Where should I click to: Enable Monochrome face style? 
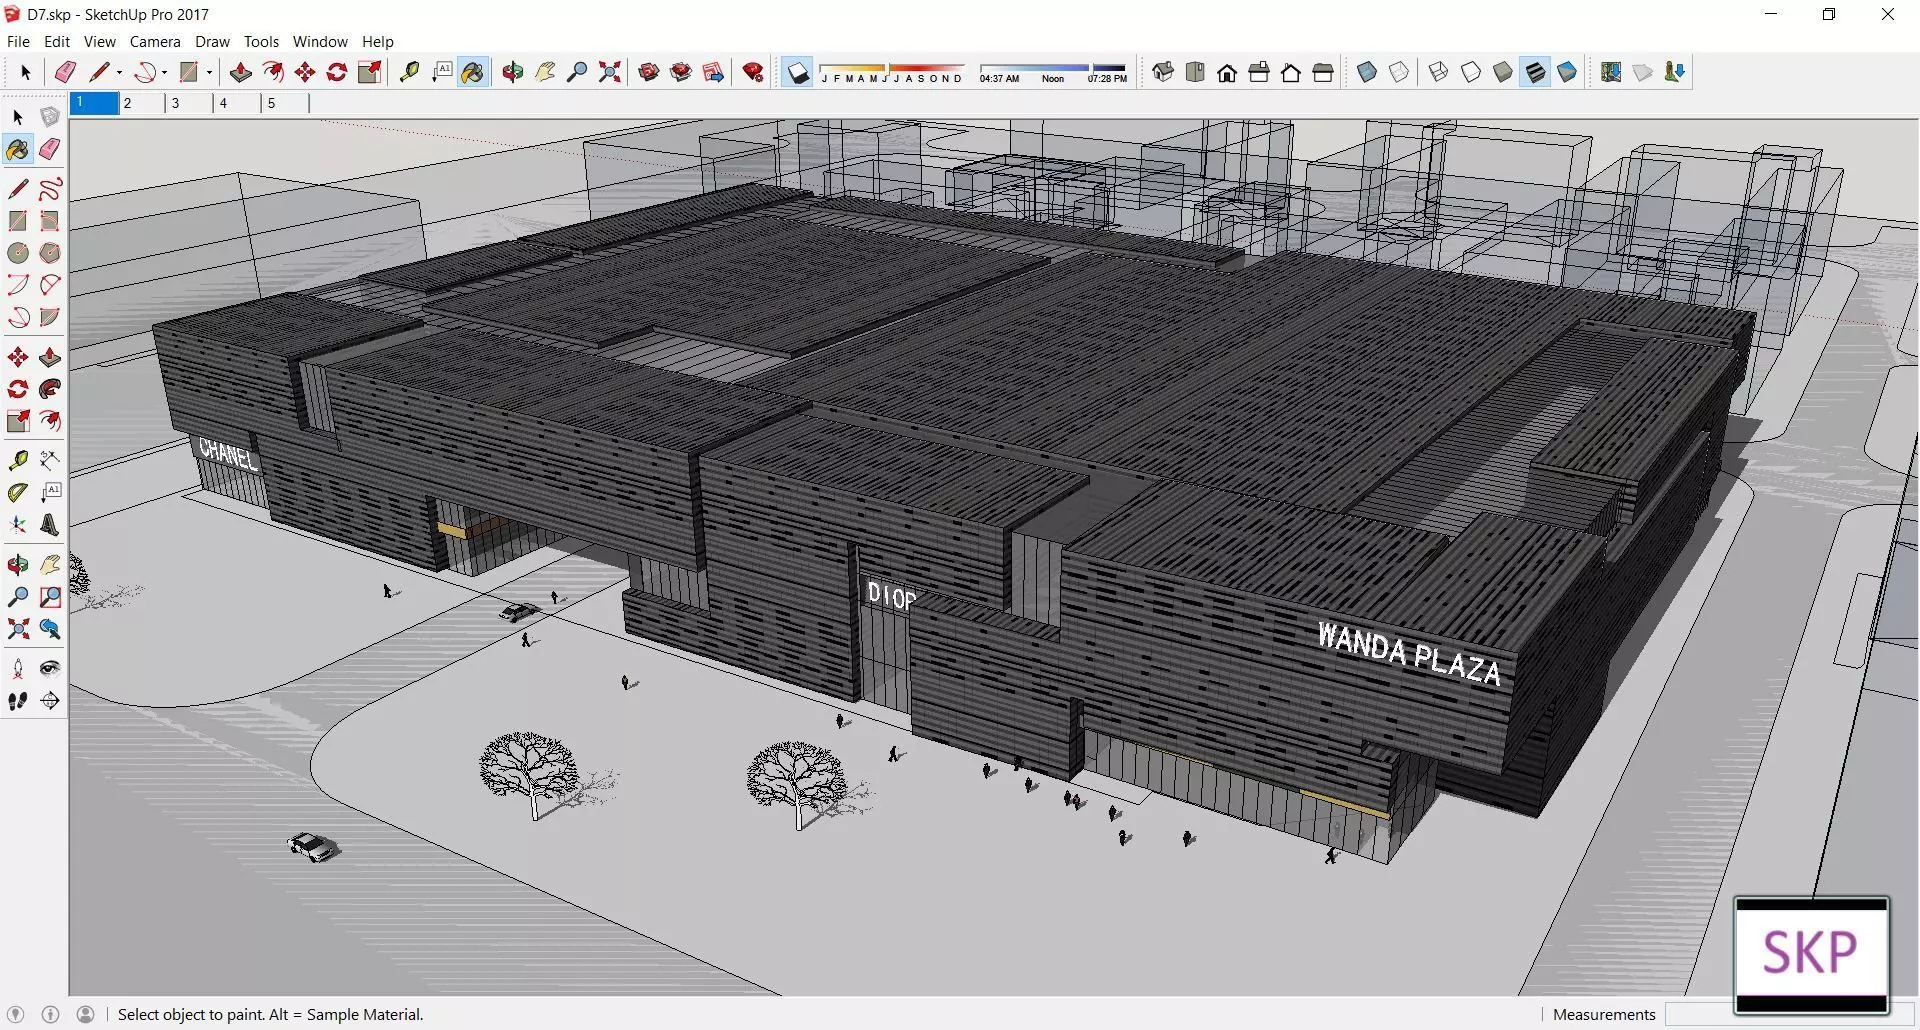click(1567, 72)
